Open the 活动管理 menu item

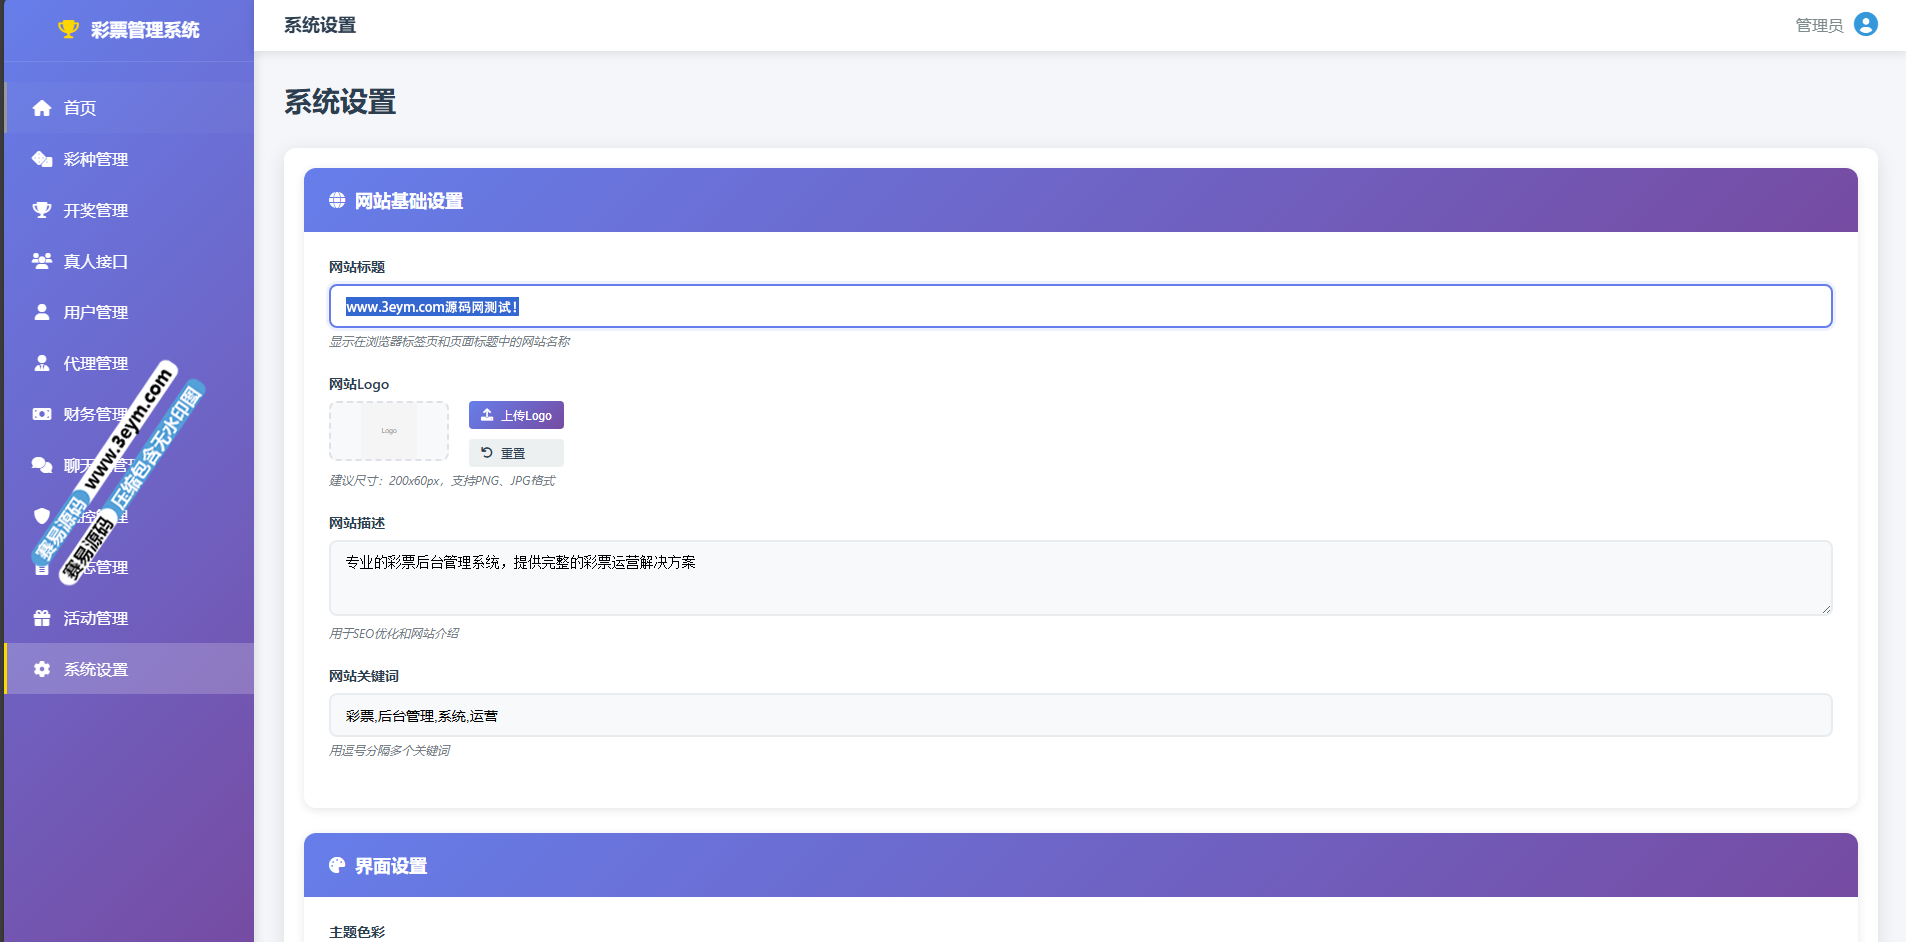click(96, 618)
